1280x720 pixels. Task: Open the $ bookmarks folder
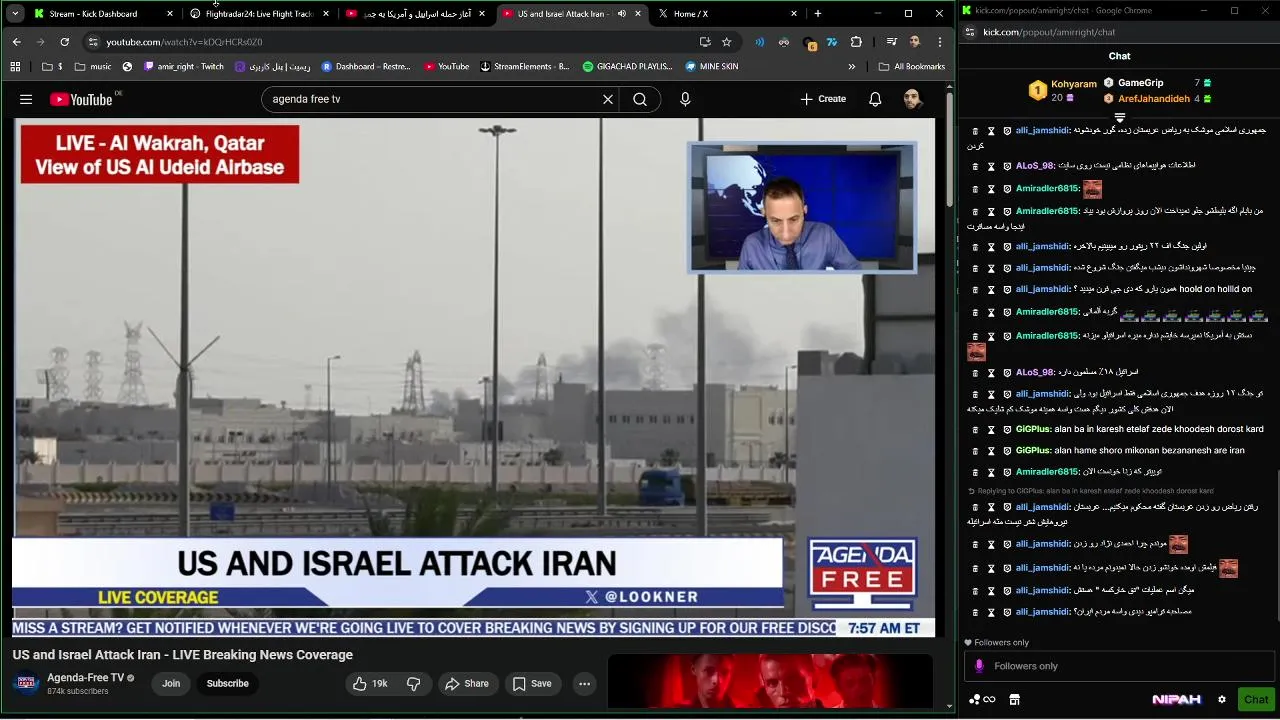click(x=52, y=67)
